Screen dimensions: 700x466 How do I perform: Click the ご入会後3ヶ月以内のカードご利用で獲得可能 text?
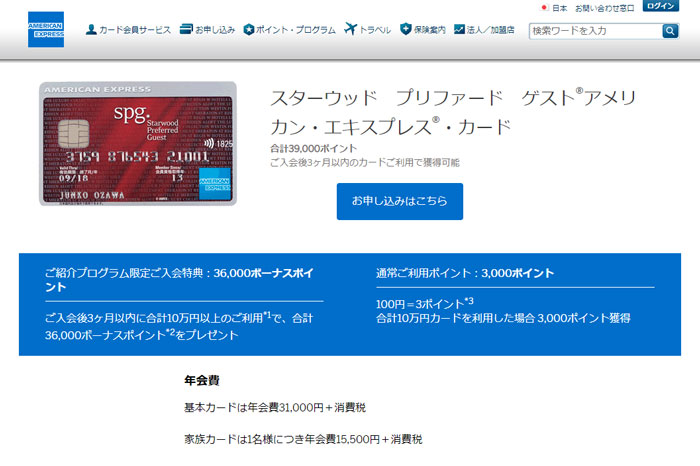coord(365,162)
